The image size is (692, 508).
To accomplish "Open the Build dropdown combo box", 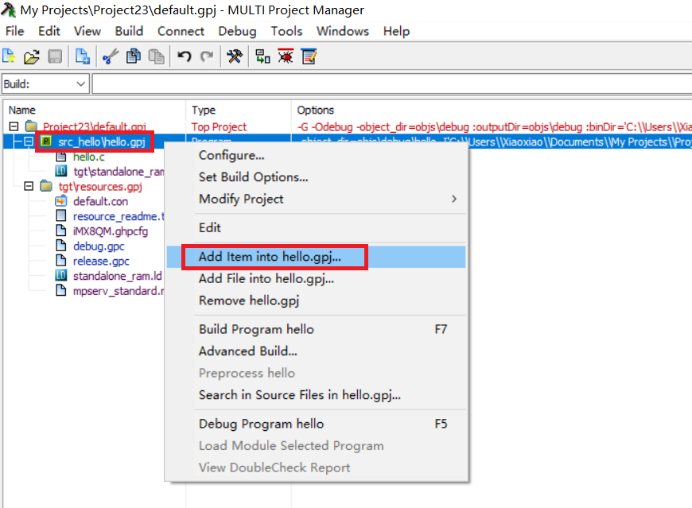I will (80, 84).
